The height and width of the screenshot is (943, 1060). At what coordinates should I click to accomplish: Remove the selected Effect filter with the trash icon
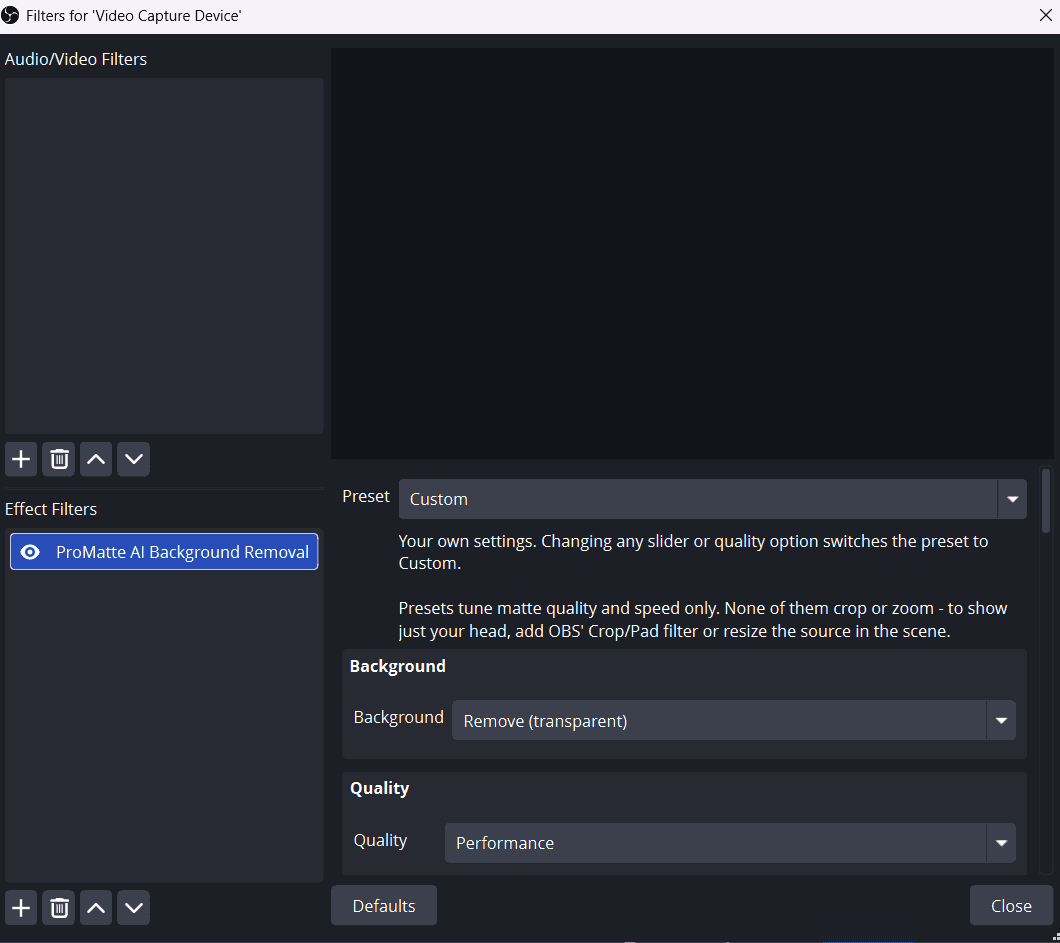59,908
